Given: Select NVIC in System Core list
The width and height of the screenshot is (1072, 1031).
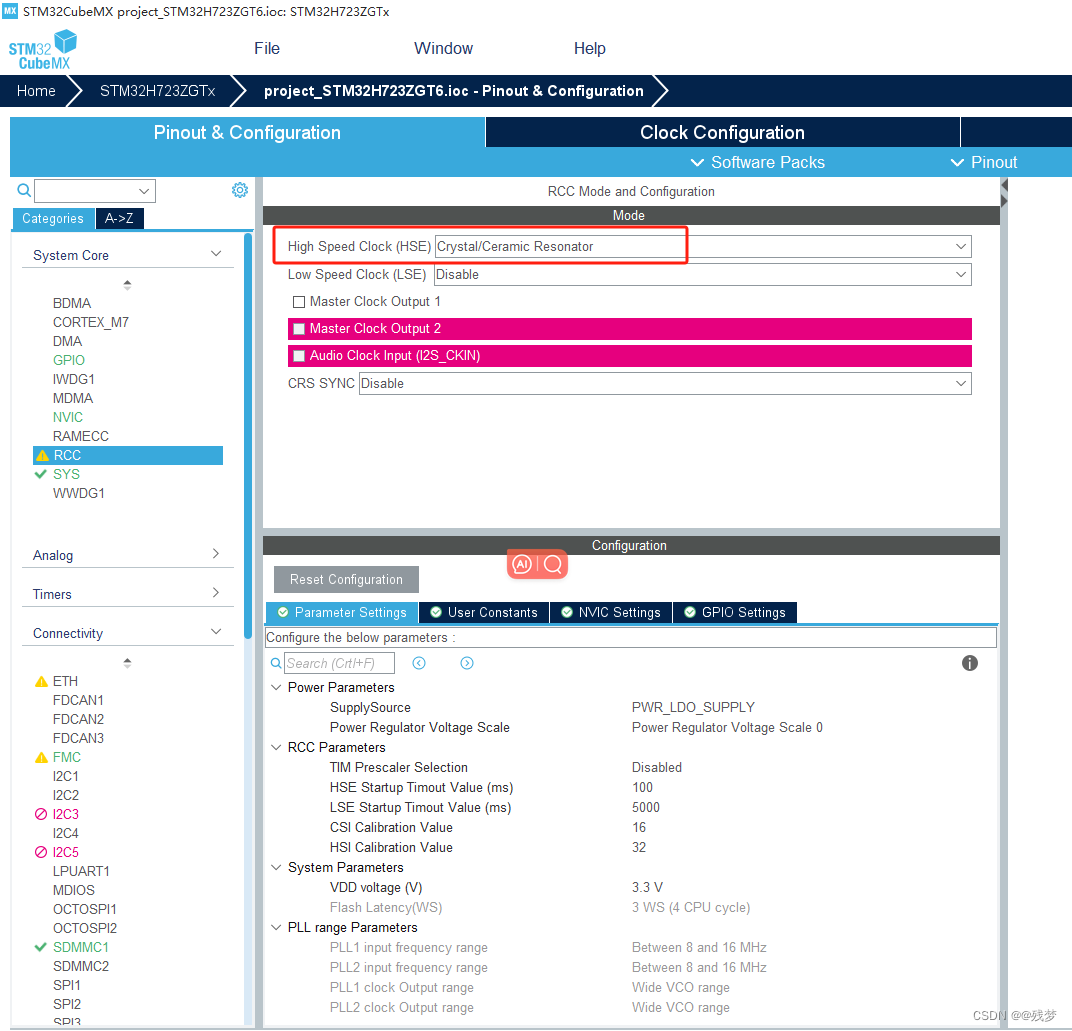Looking at the screenshot, I should (x=68, y=417).
